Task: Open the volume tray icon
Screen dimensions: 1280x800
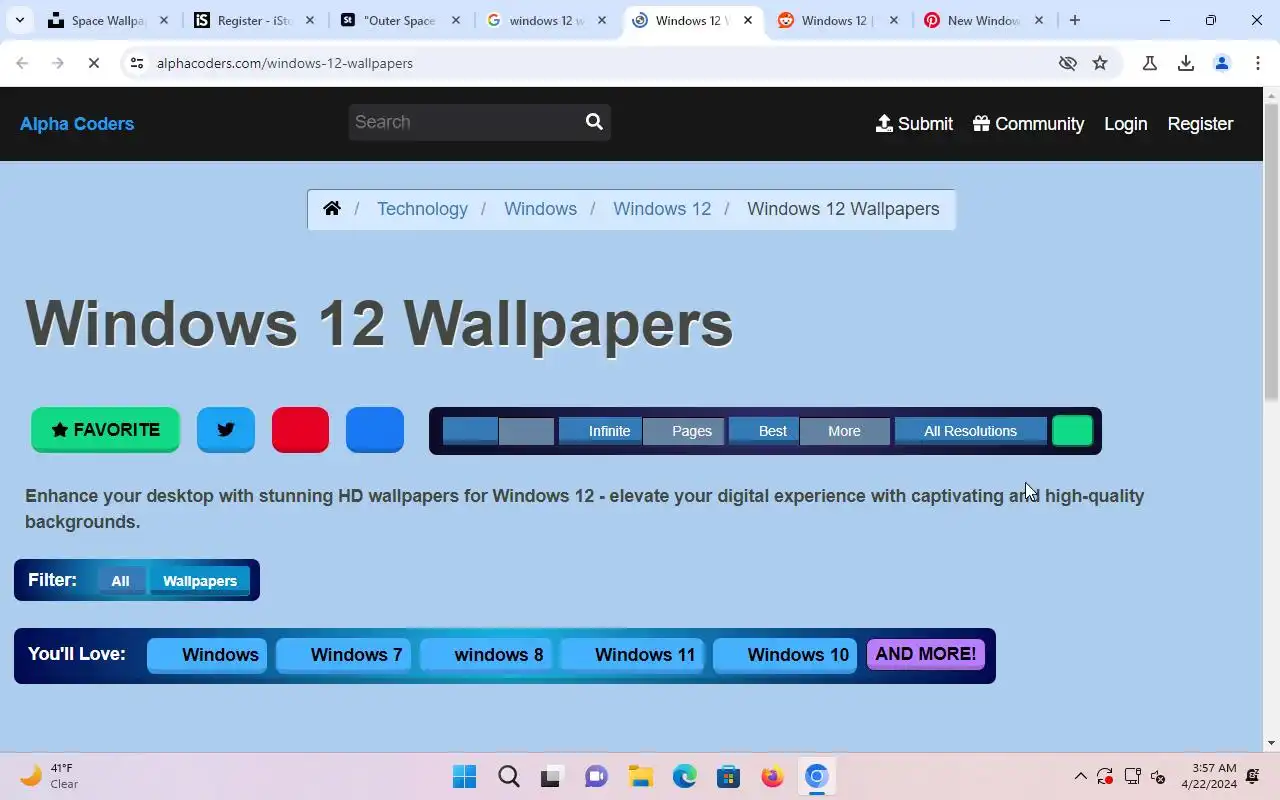Action: point(1158,776)
